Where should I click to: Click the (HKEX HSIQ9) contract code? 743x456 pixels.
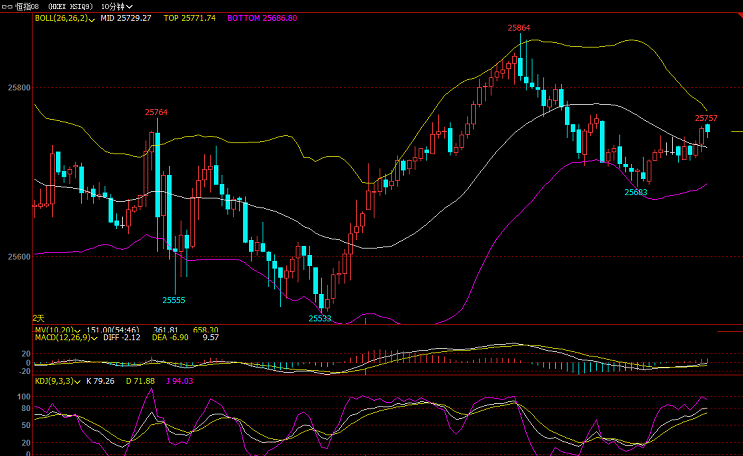[x=71, y=7]
